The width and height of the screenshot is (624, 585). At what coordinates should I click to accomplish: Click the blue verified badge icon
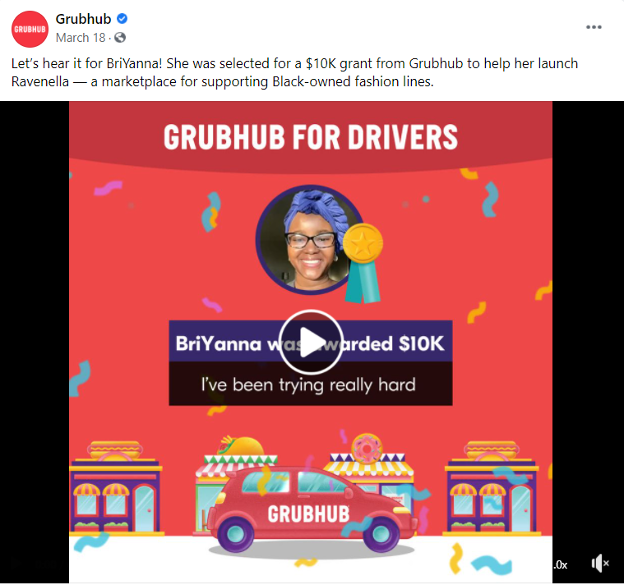tap(122, 18)
